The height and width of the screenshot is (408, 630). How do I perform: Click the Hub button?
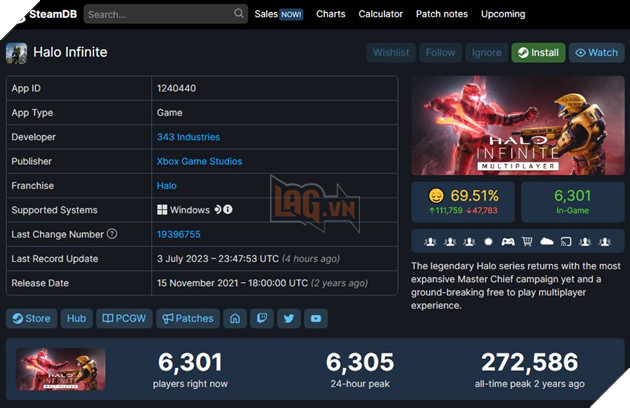pyautogui.click(x=76, y=318)
